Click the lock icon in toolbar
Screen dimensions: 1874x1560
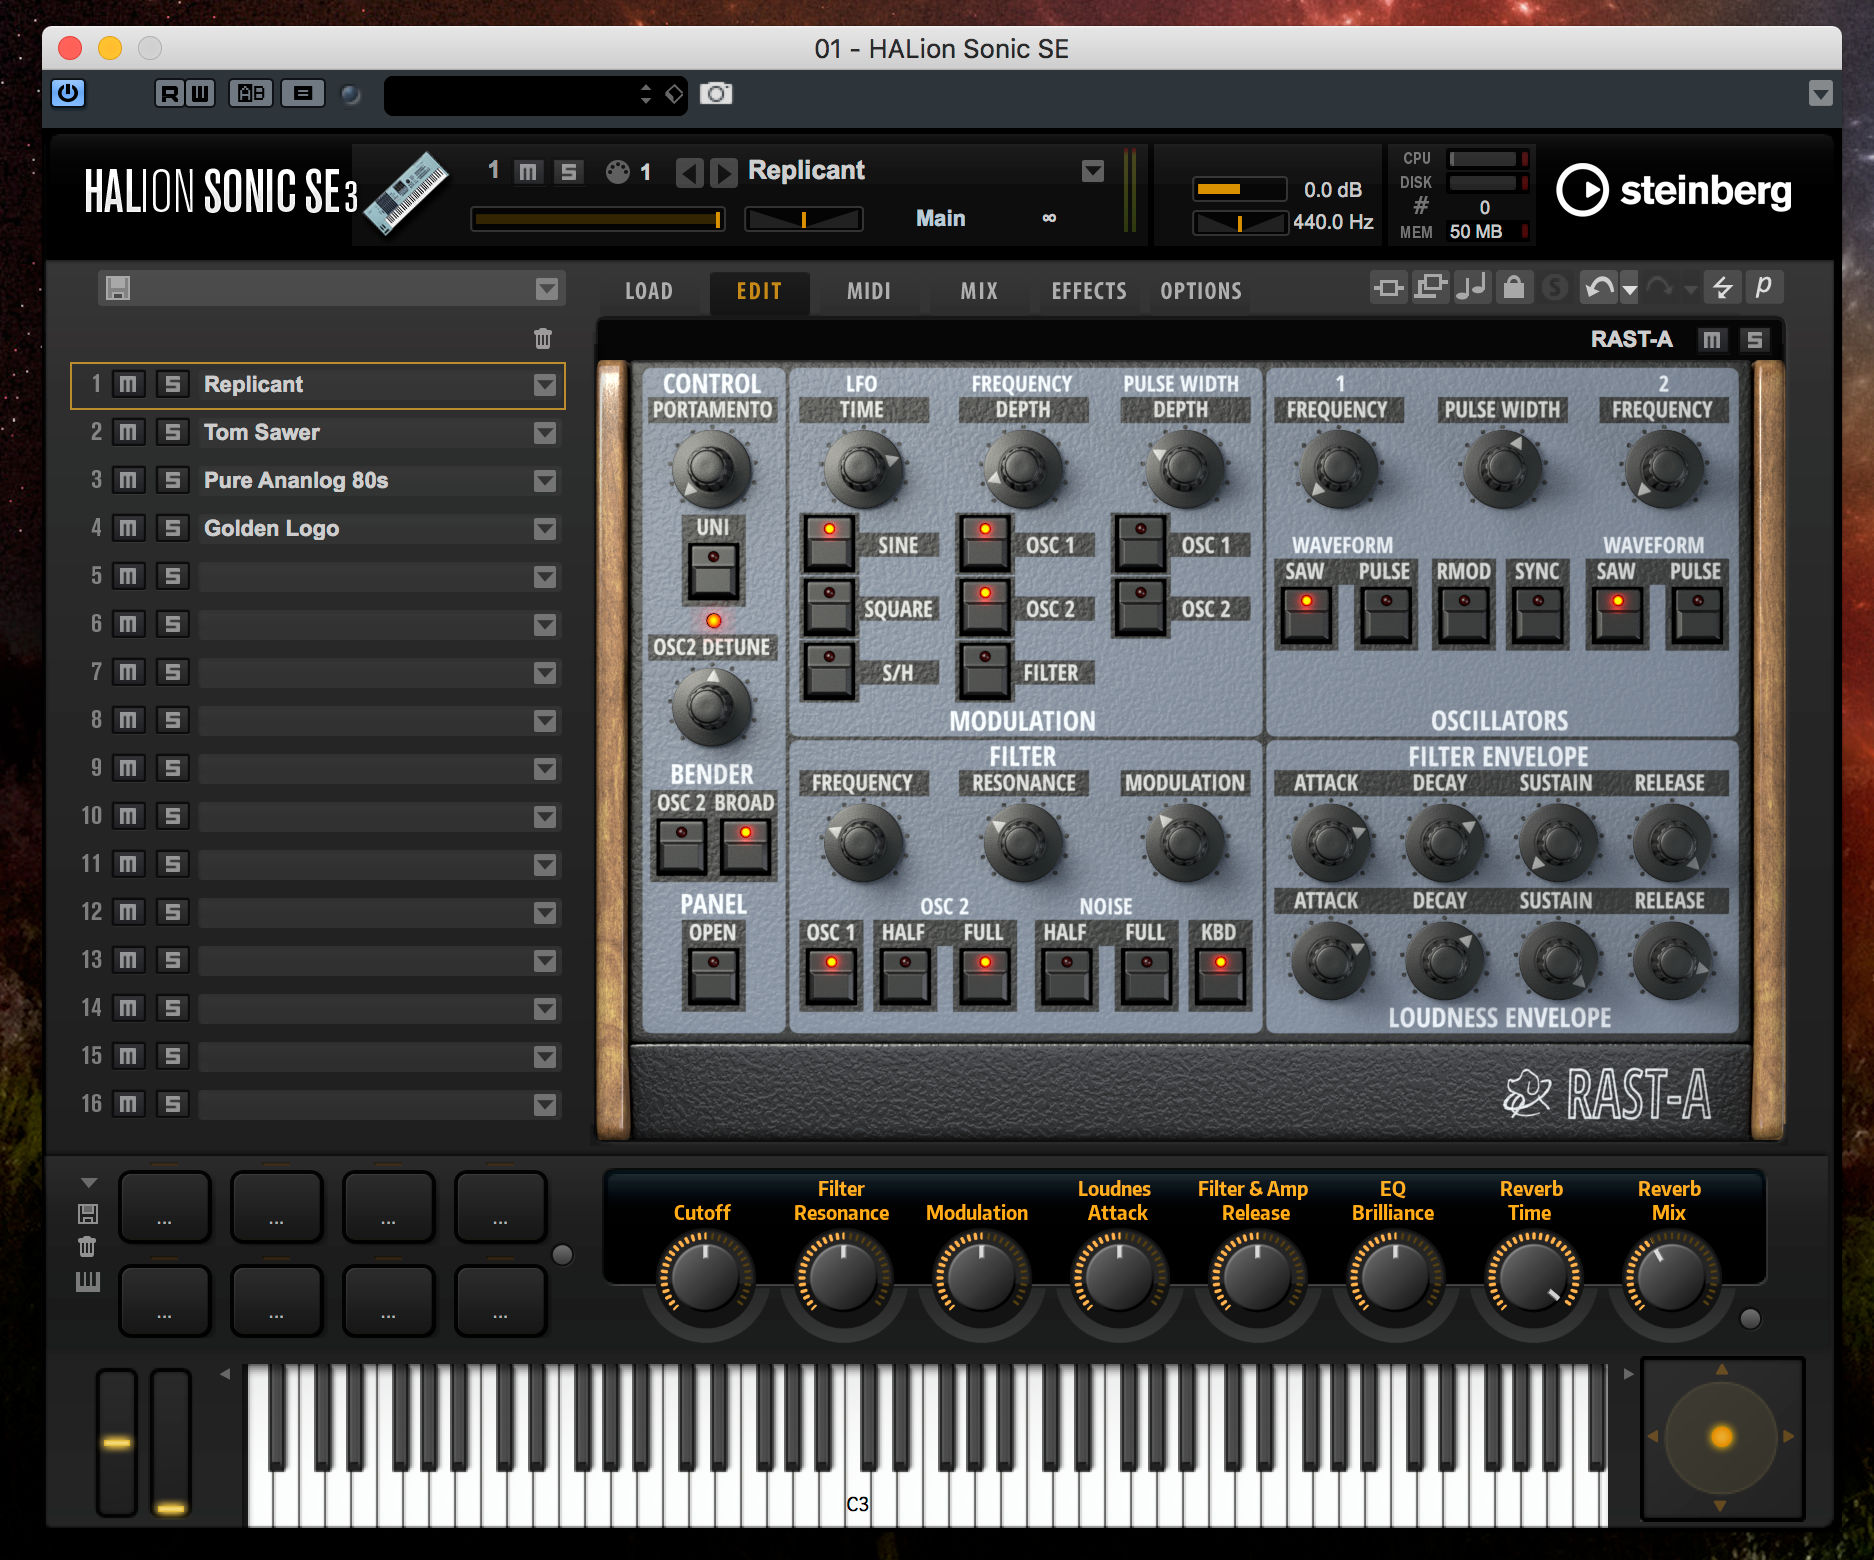[1514, 288]
